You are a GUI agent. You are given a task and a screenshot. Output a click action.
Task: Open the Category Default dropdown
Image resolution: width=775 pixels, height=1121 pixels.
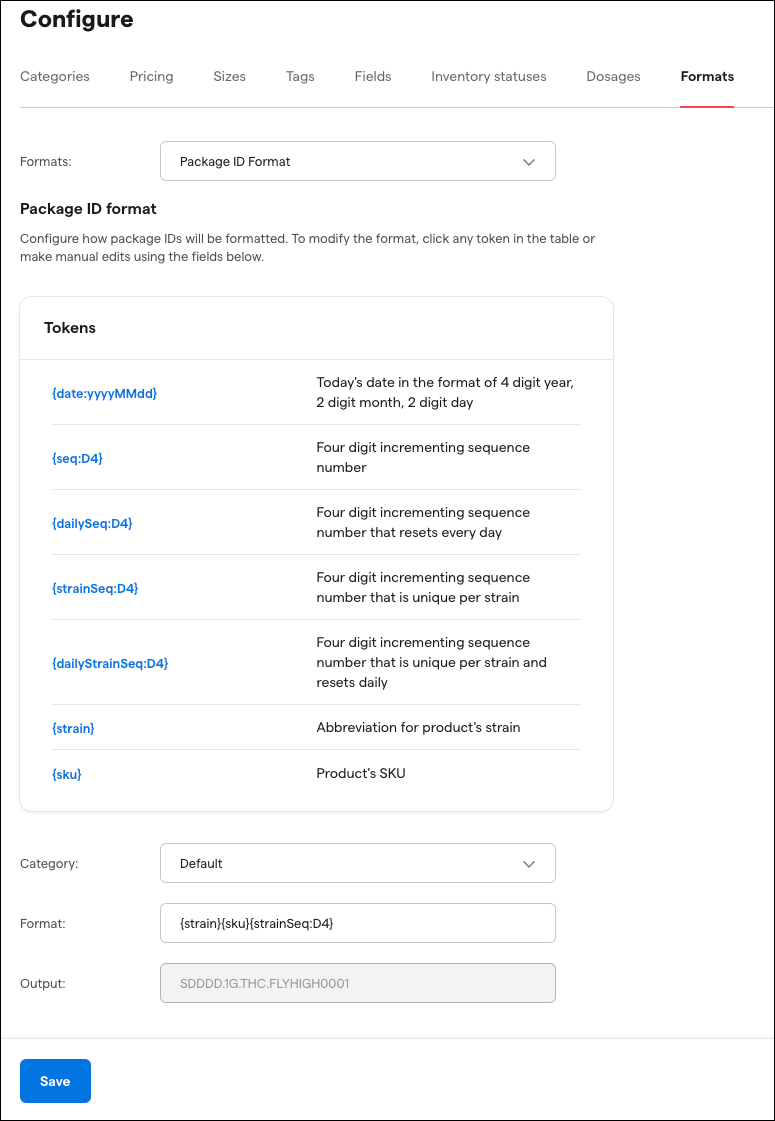click(x=357, y=863)
